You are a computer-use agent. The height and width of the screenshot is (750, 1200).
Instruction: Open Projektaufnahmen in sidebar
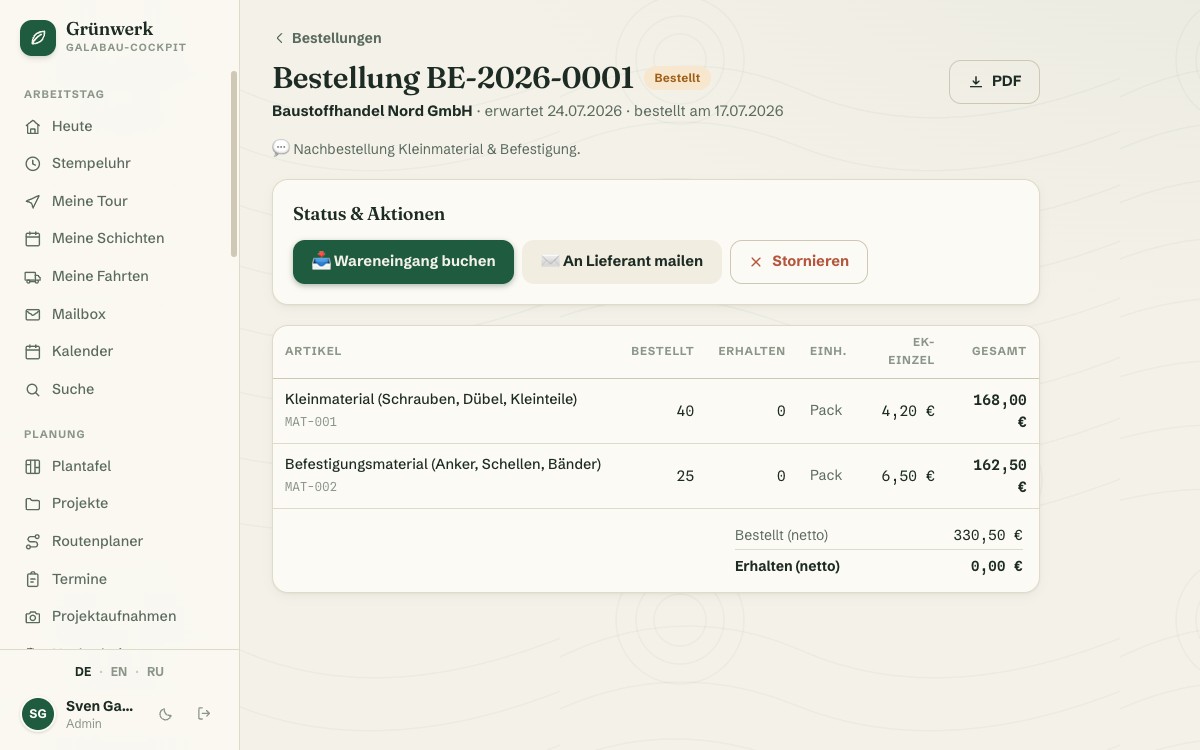[x=118, y=617]
